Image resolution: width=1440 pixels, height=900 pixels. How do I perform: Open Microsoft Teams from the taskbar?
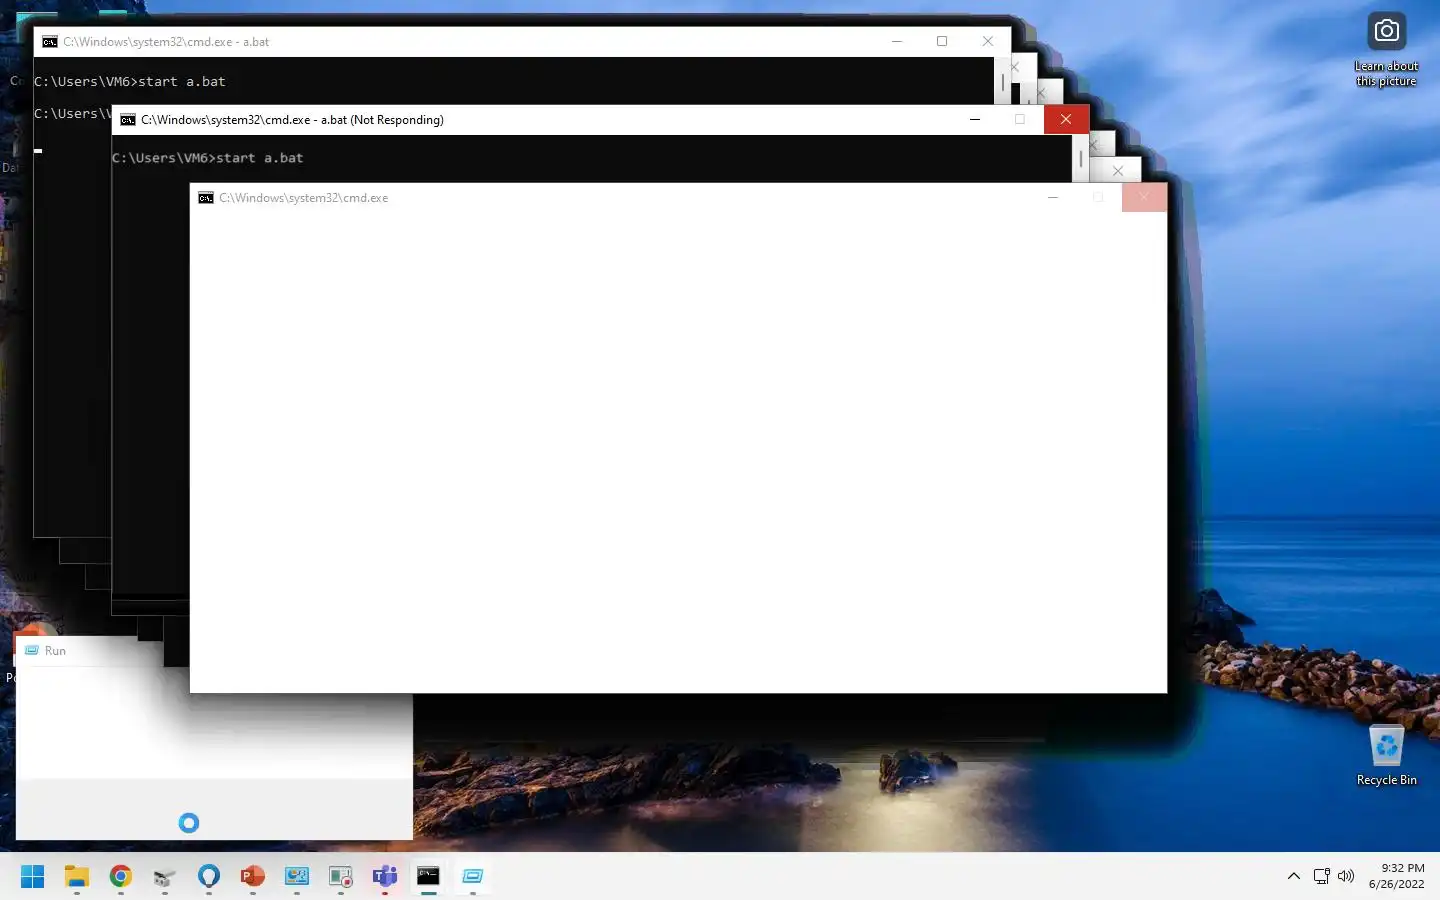(x=385, y=877)
